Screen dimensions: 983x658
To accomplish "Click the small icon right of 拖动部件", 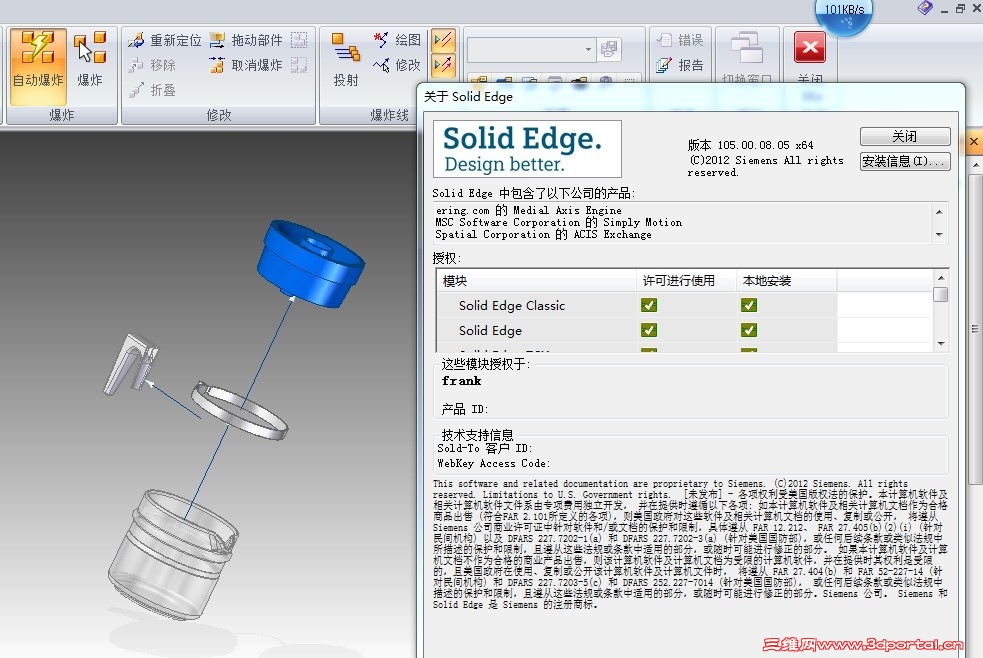I will 300,40.
